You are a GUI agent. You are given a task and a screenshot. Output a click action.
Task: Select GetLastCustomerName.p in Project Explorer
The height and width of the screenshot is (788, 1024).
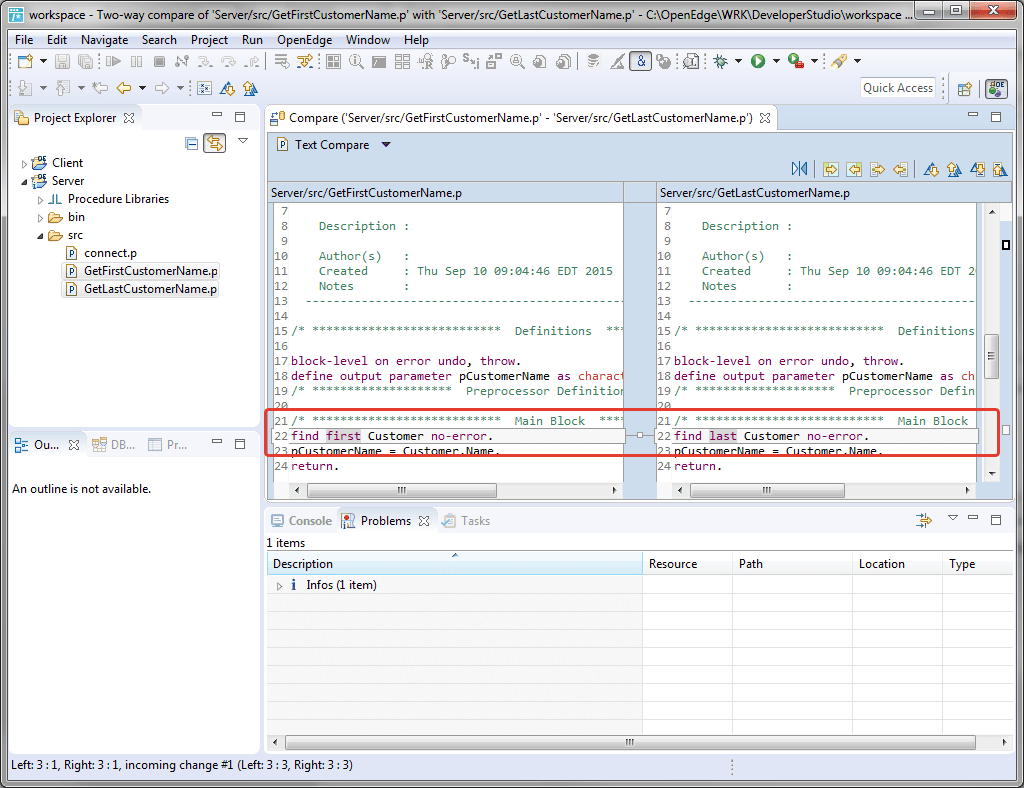[141, 289]
